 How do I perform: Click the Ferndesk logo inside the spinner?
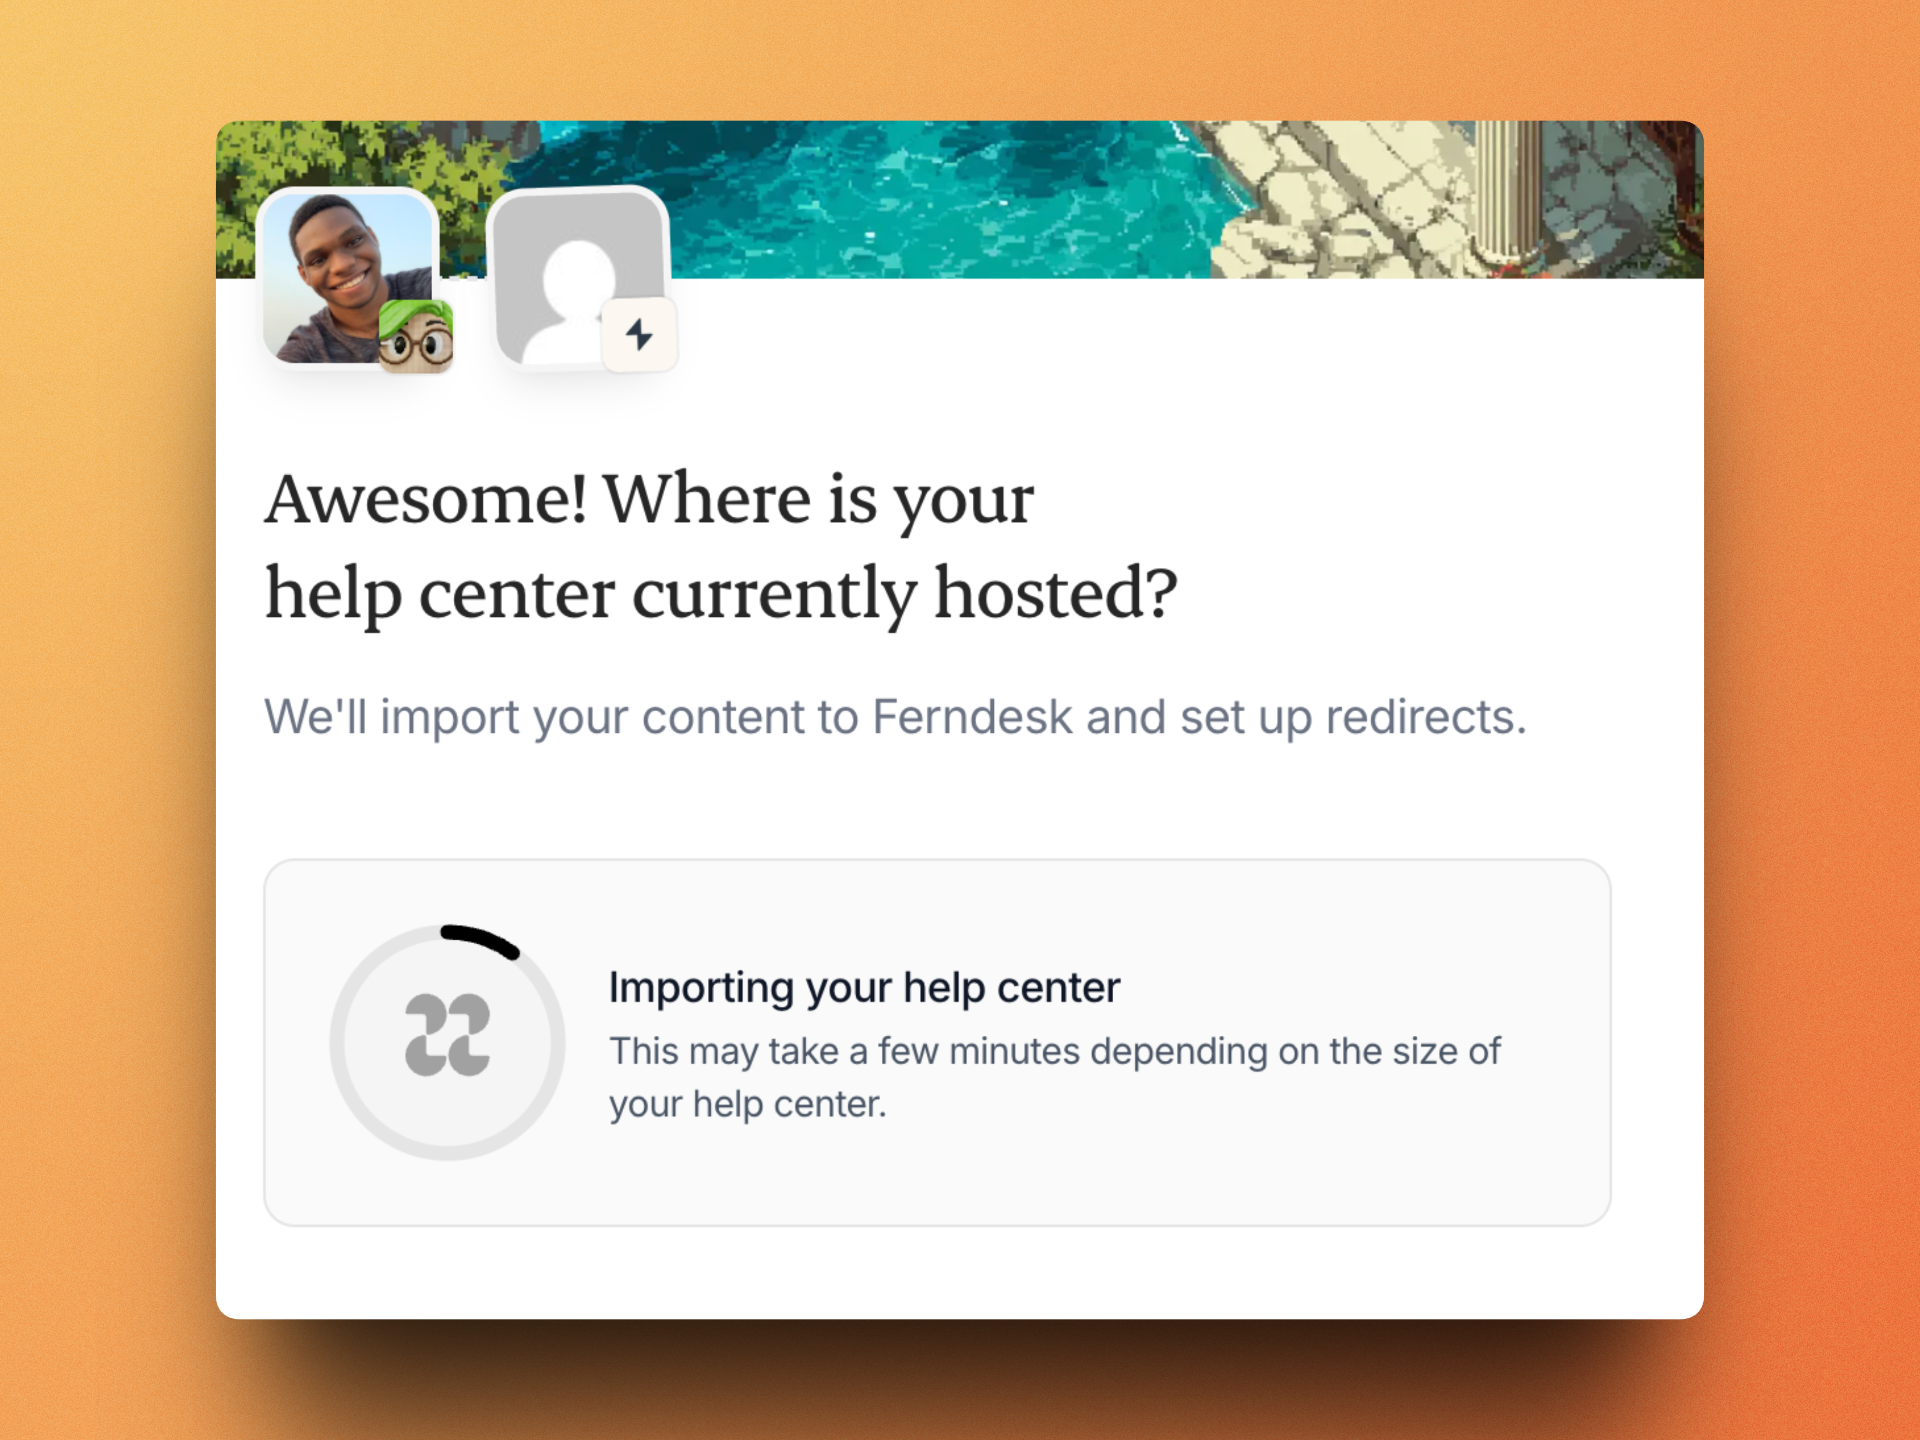448,1035
